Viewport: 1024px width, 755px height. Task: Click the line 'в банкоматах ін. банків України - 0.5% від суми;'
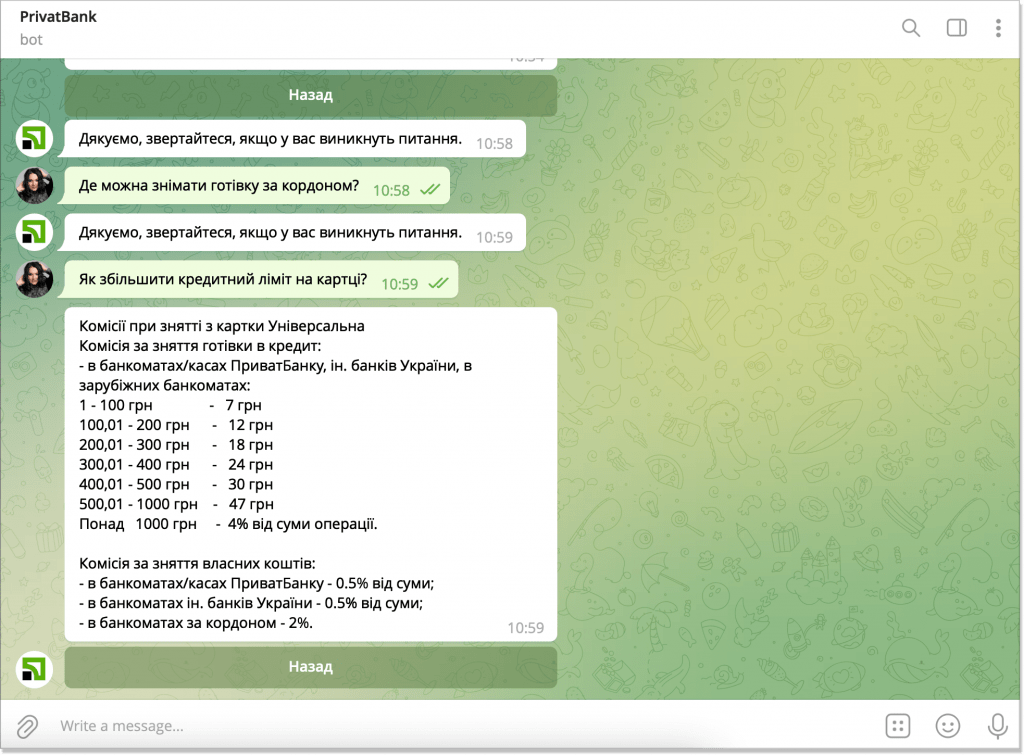(x=251, y=603)
